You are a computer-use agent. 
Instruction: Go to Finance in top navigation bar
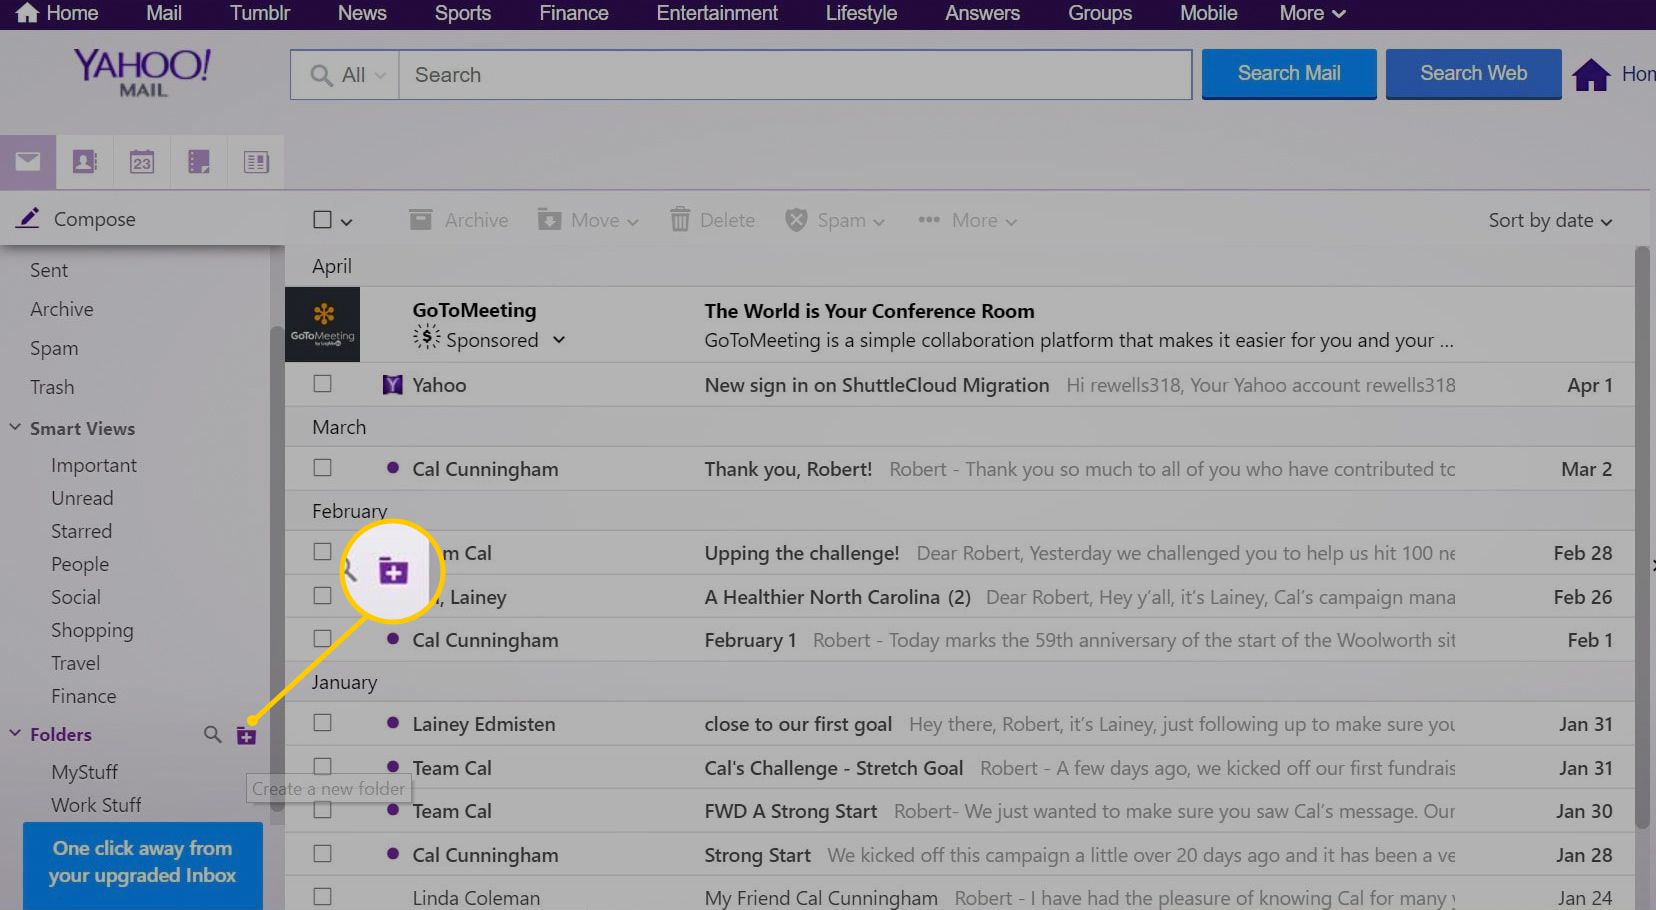[574, 13]
